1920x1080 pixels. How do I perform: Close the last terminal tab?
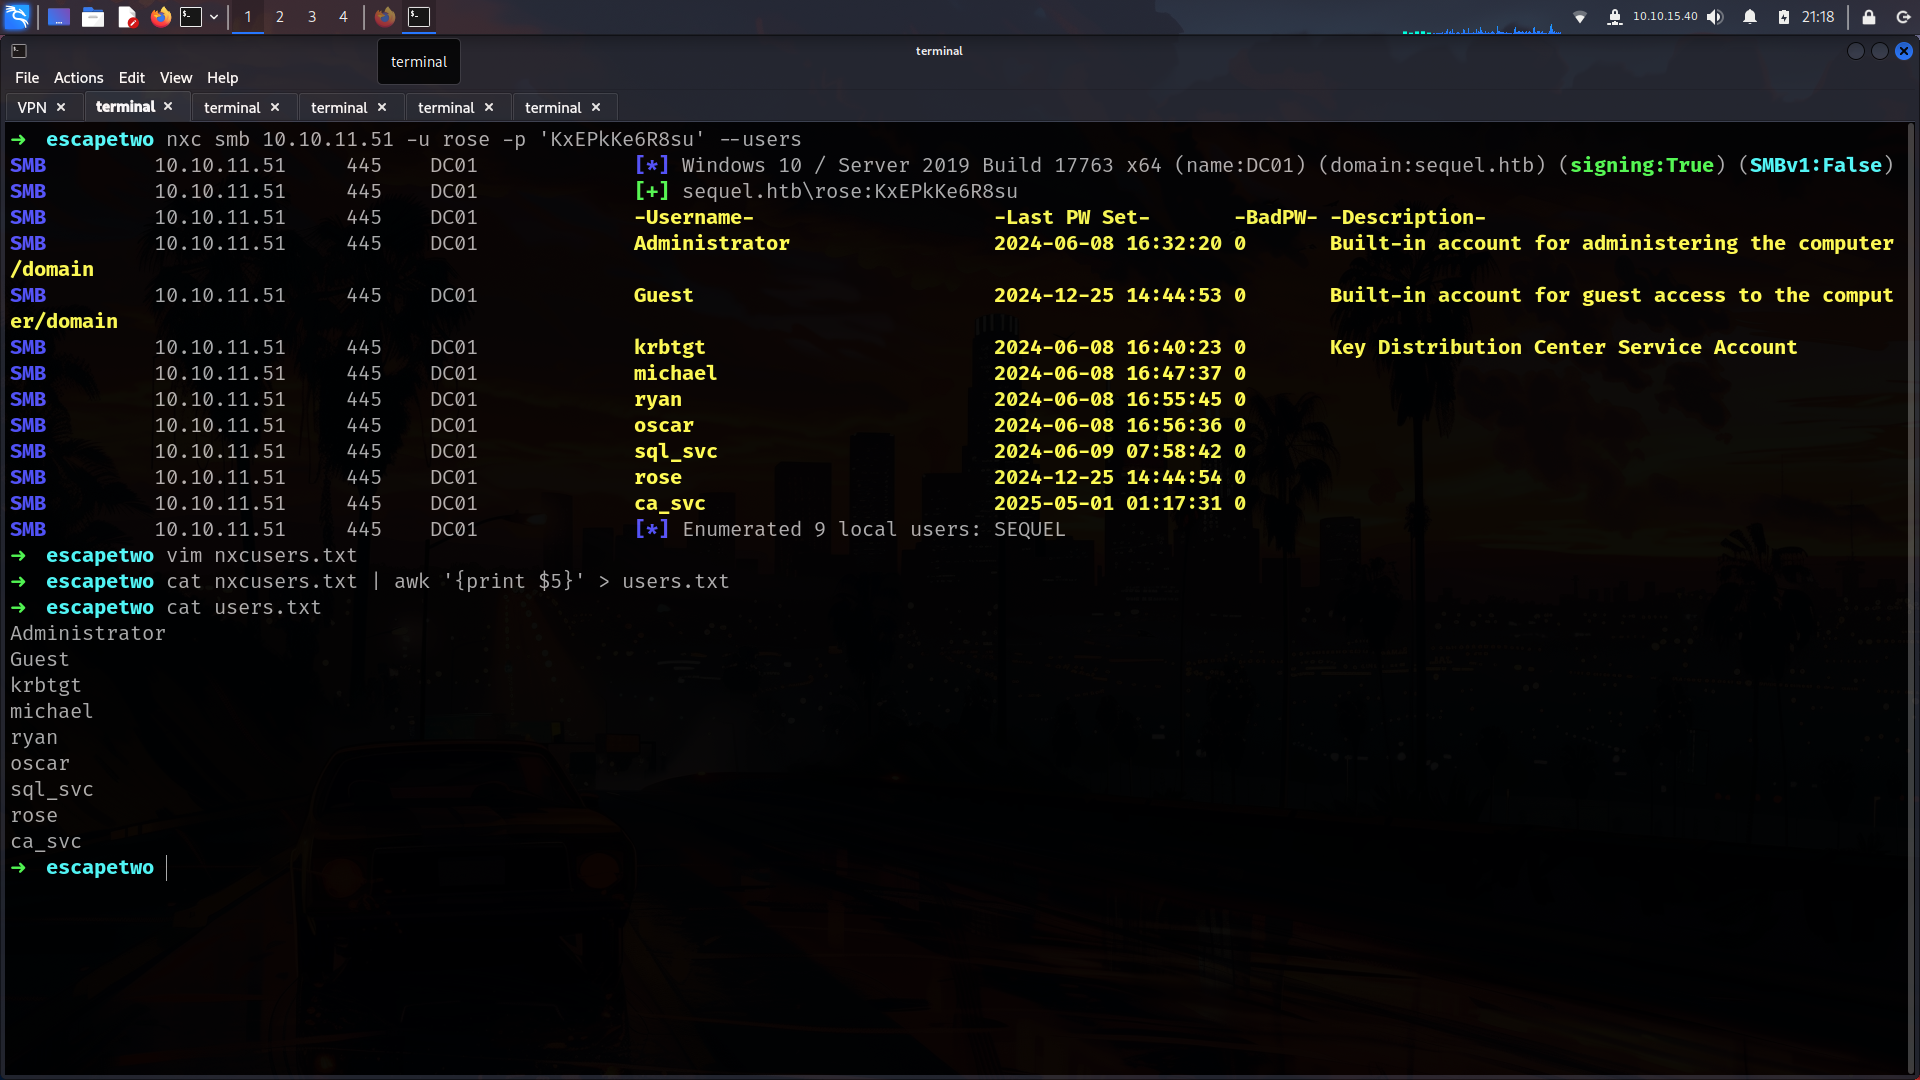pos(596,107)
